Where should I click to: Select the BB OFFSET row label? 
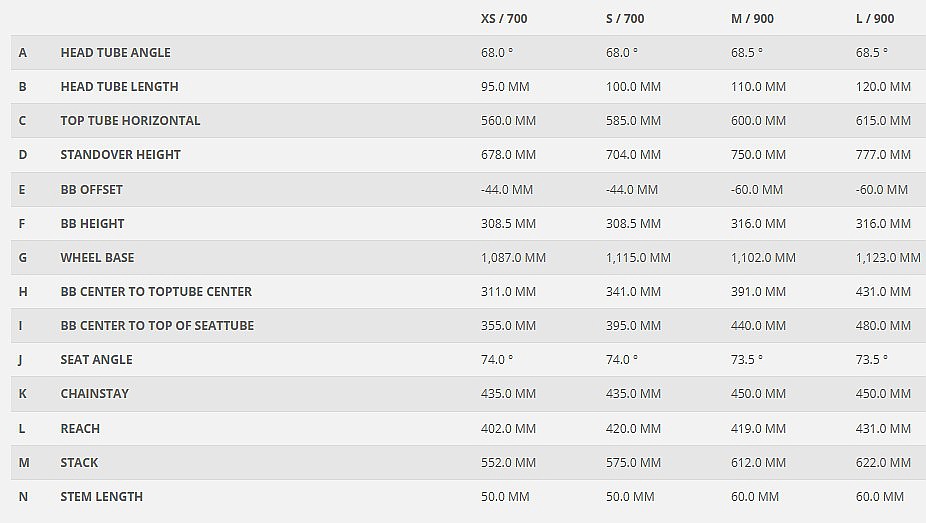91,189
